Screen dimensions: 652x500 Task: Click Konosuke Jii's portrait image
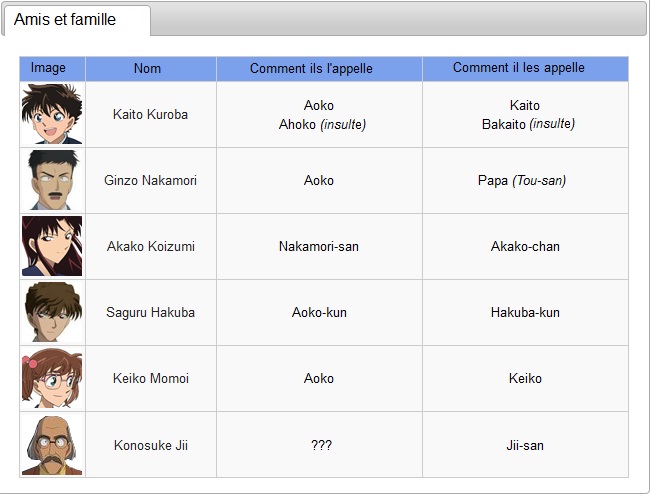coord(52,444)
